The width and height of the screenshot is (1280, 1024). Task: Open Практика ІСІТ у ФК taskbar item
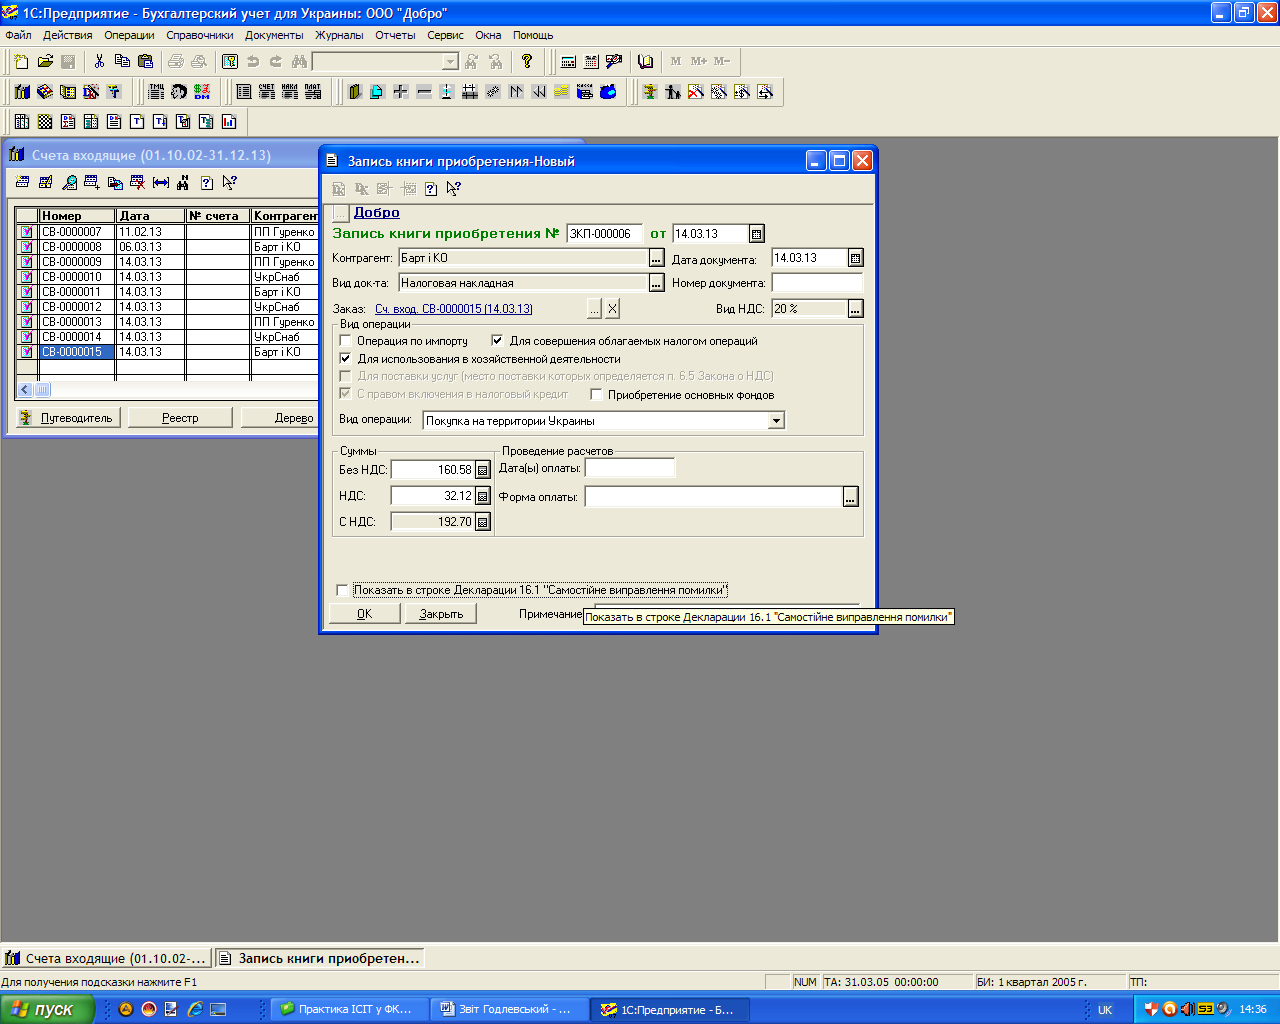point(350,1009)
